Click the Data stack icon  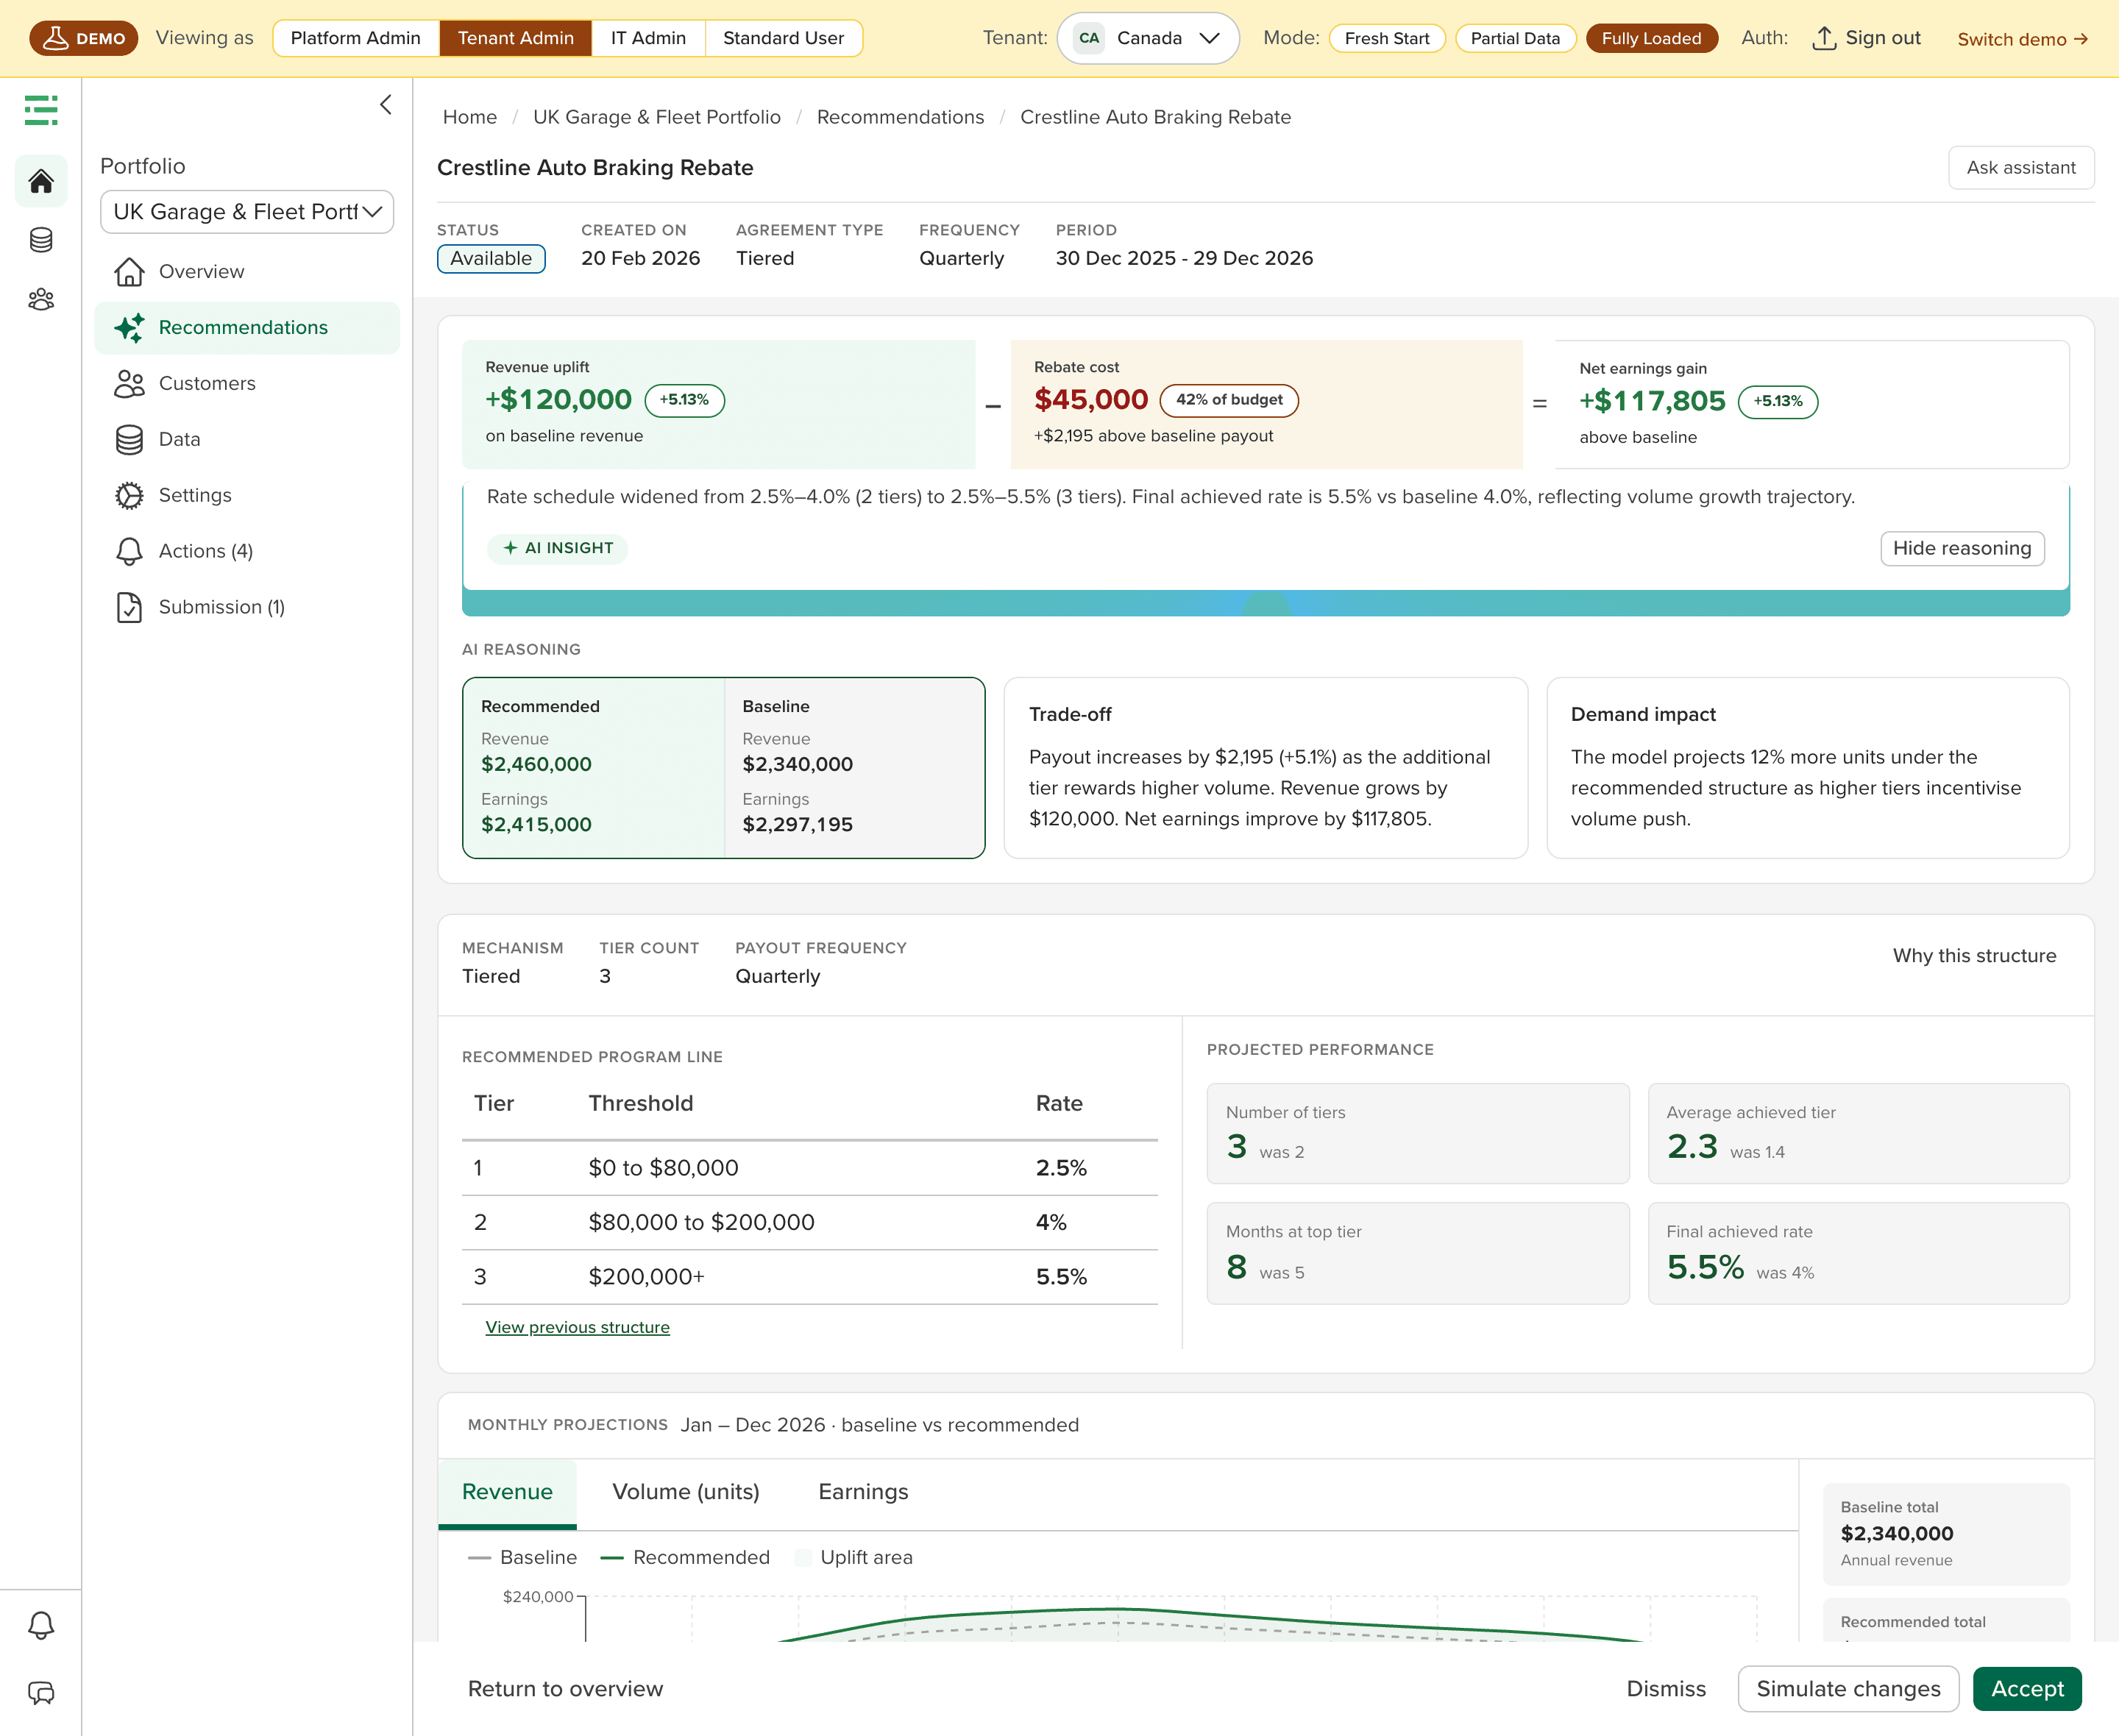pyautogui.click(x=129, y=439)
